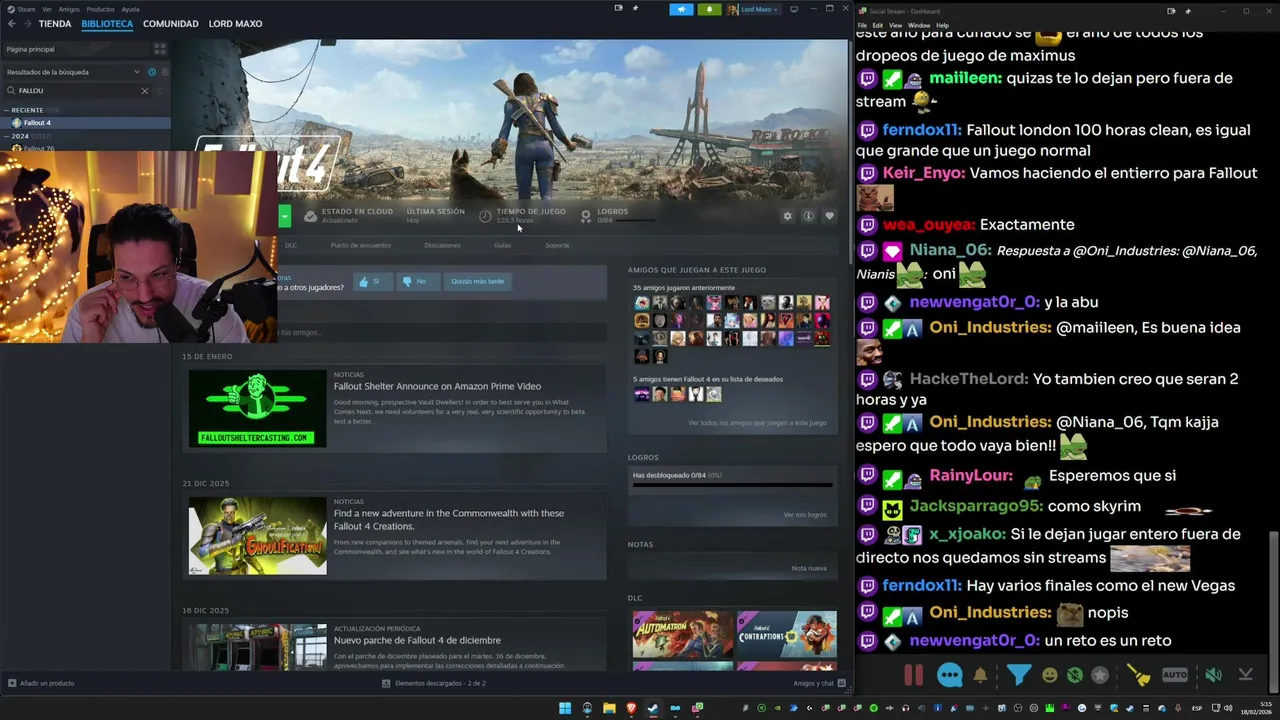Viewport: 1280px width, 720px height.
Task: Open Contraptions DLC thumbnail
Action: (787, 633)
